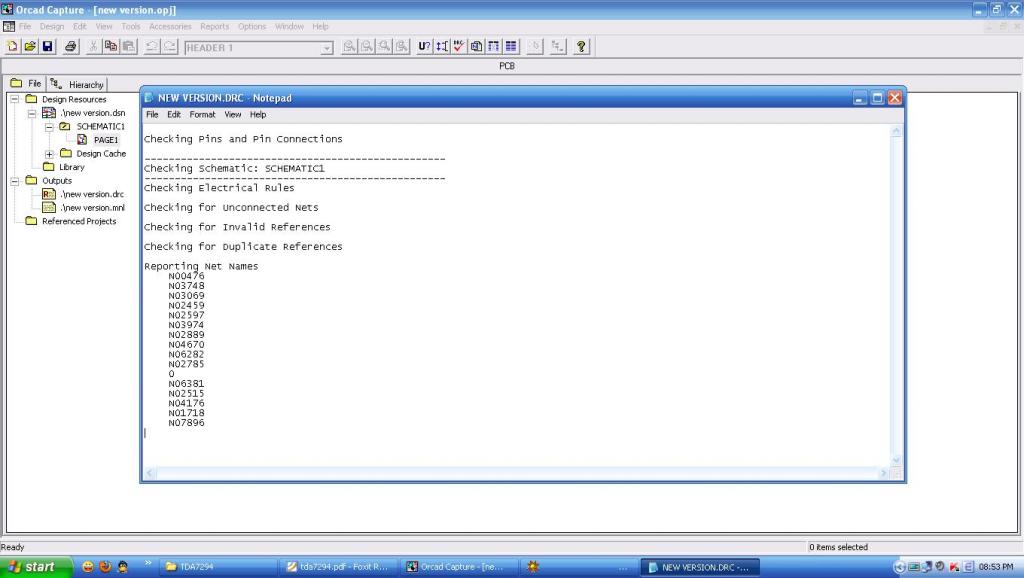The height and width of the screenshot is (578, 1024).
Task: Open Help Topics question mark icon
Action: (581, 46)
